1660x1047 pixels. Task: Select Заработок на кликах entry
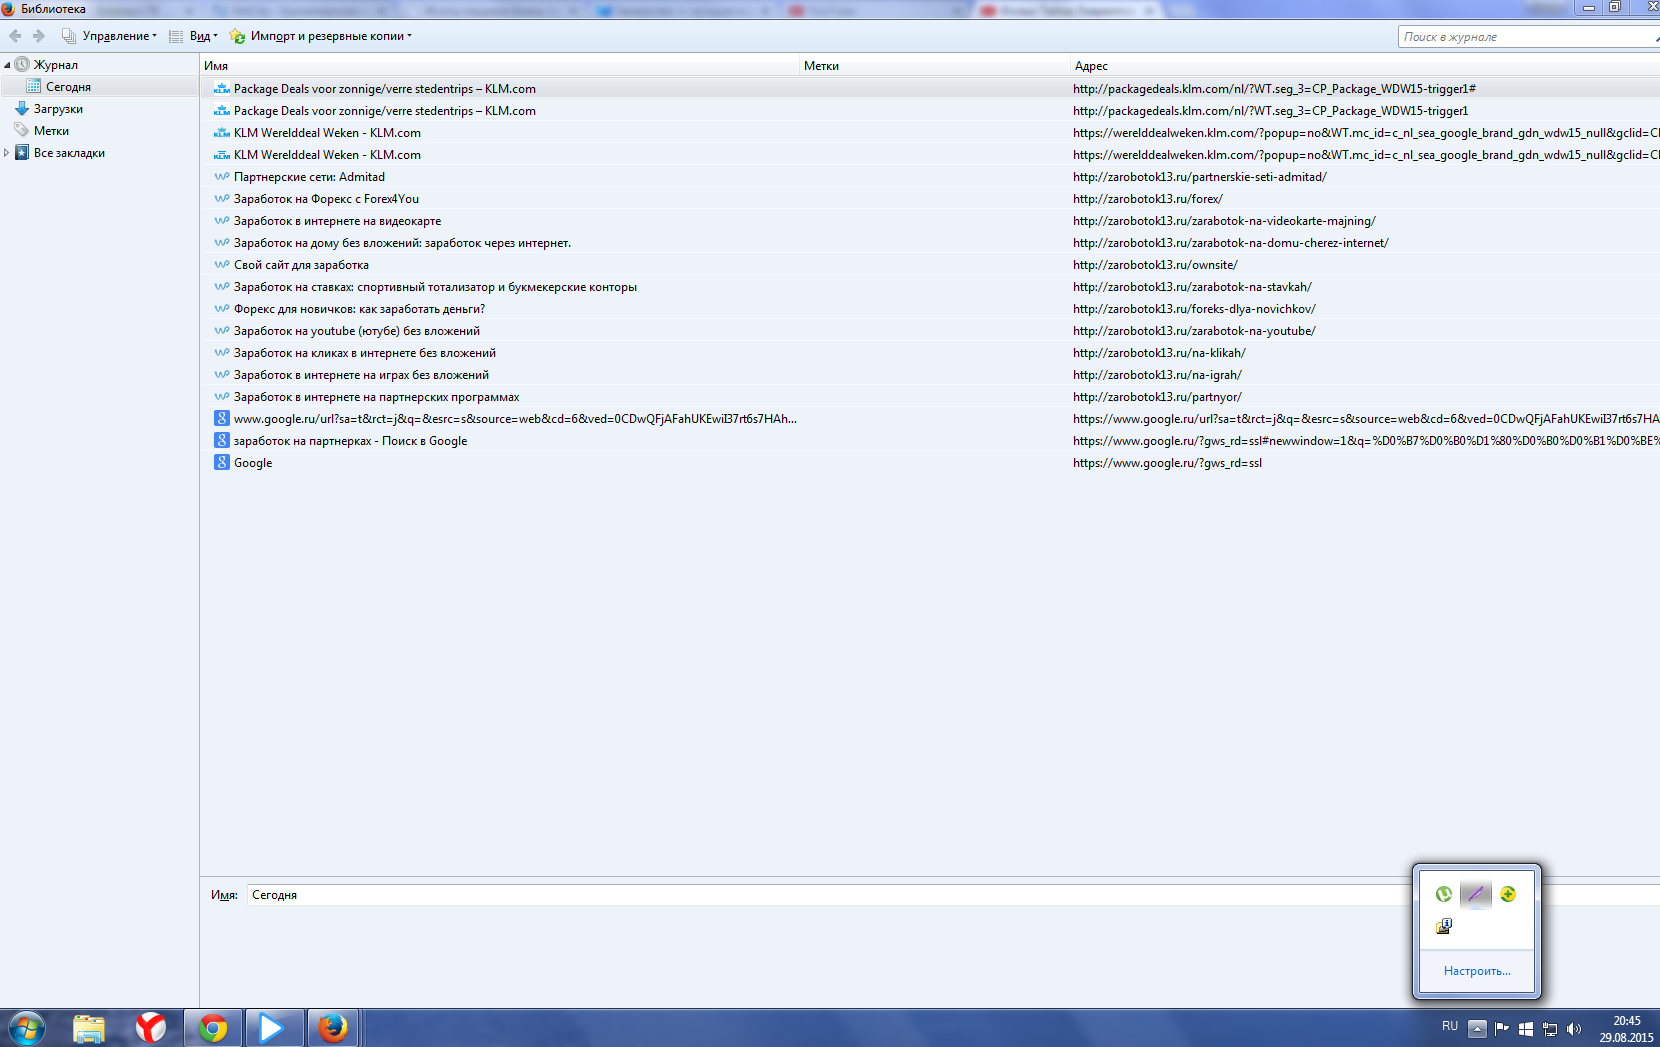[364, 353]
